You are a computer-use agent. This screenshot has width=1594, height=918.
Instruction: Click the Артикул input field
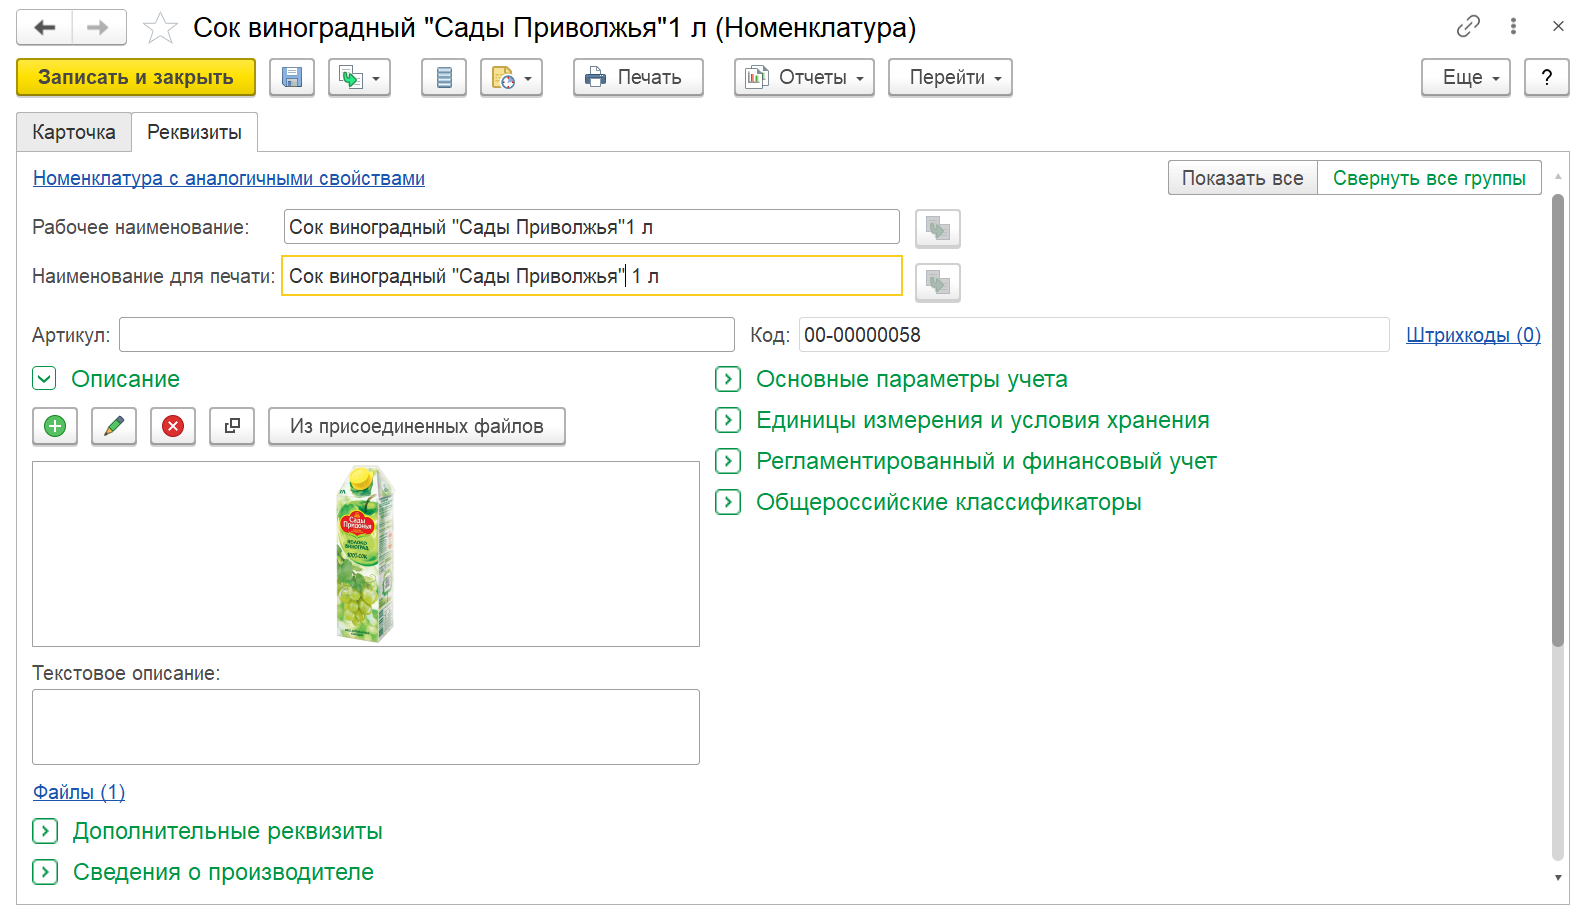click(427, 335)
